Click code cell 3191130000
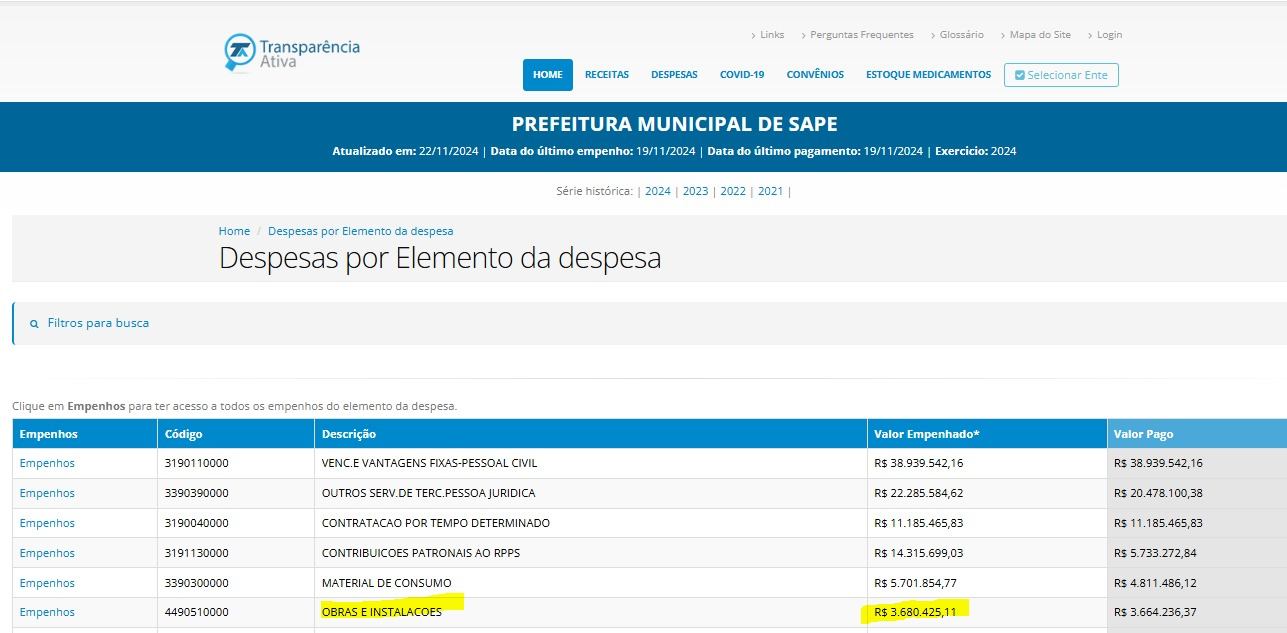Viewport: 1287px width, 633px height. coord(197,553)
